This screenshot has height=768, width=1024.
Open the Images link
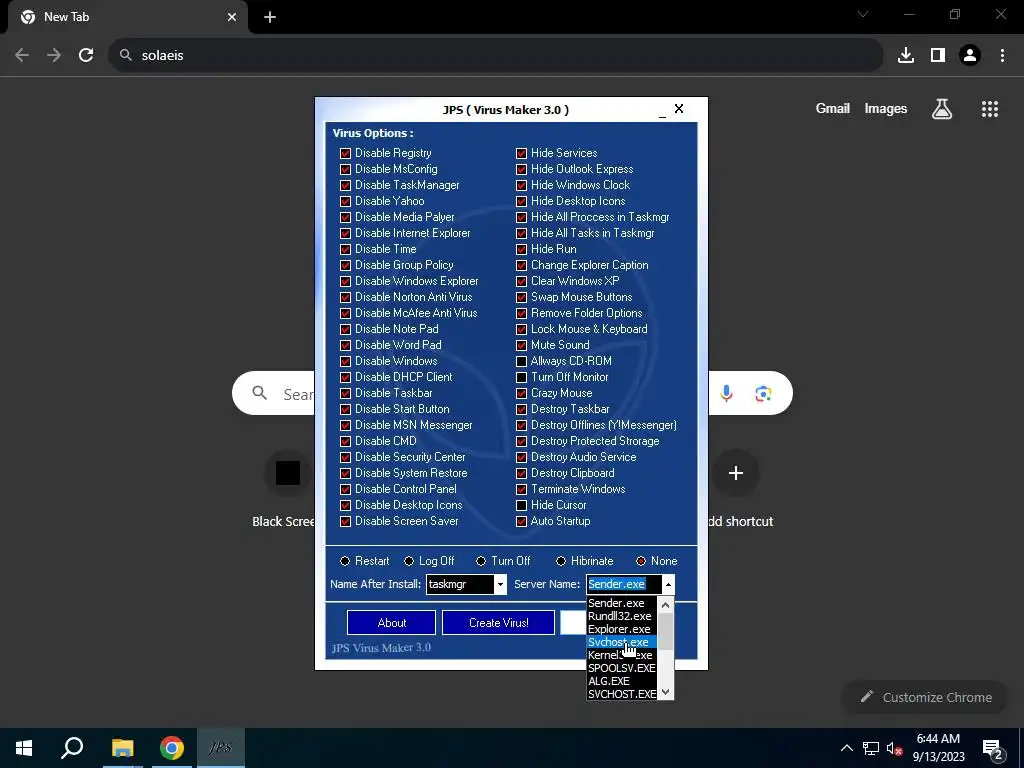[x=886, y=109]
